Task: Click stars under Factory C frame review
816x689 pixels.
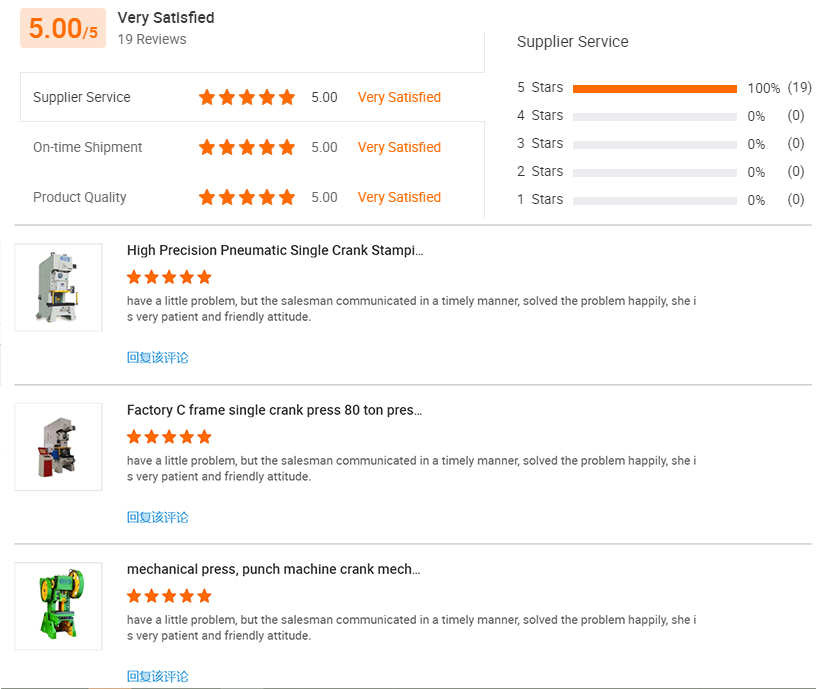Action: [169, 437]
